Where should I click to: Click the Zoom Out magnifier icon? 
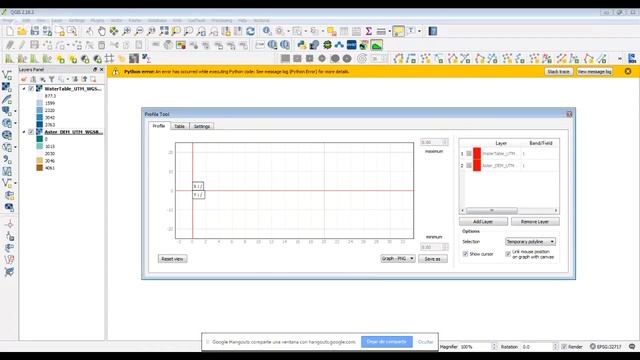pyautogui.click(x=139, y=31)
